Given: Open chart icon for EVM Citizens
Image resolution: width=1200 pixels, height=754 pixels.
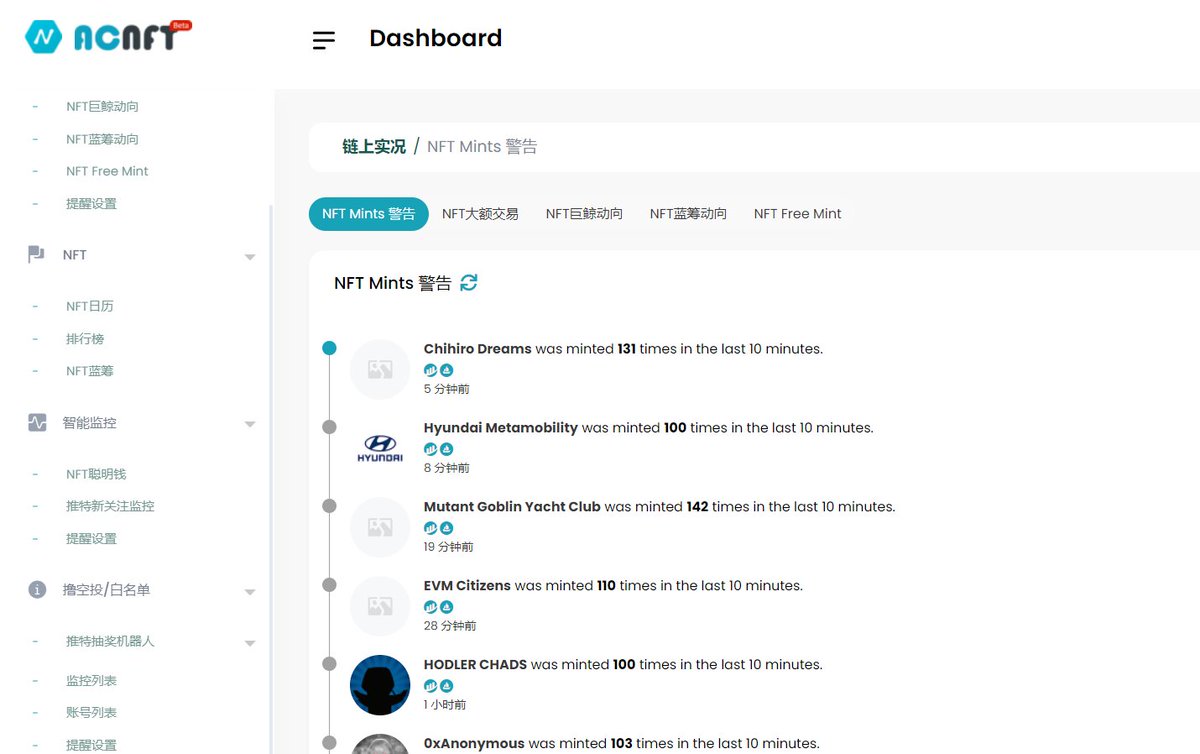Looking at the screenshot, I should click(431, 607).
